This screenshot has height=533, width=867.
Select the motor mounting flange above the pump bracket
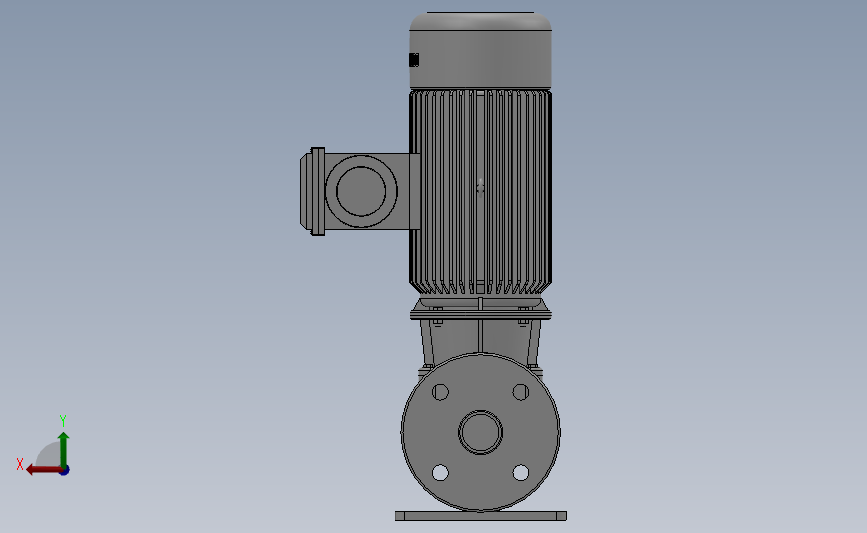[480, 315]
